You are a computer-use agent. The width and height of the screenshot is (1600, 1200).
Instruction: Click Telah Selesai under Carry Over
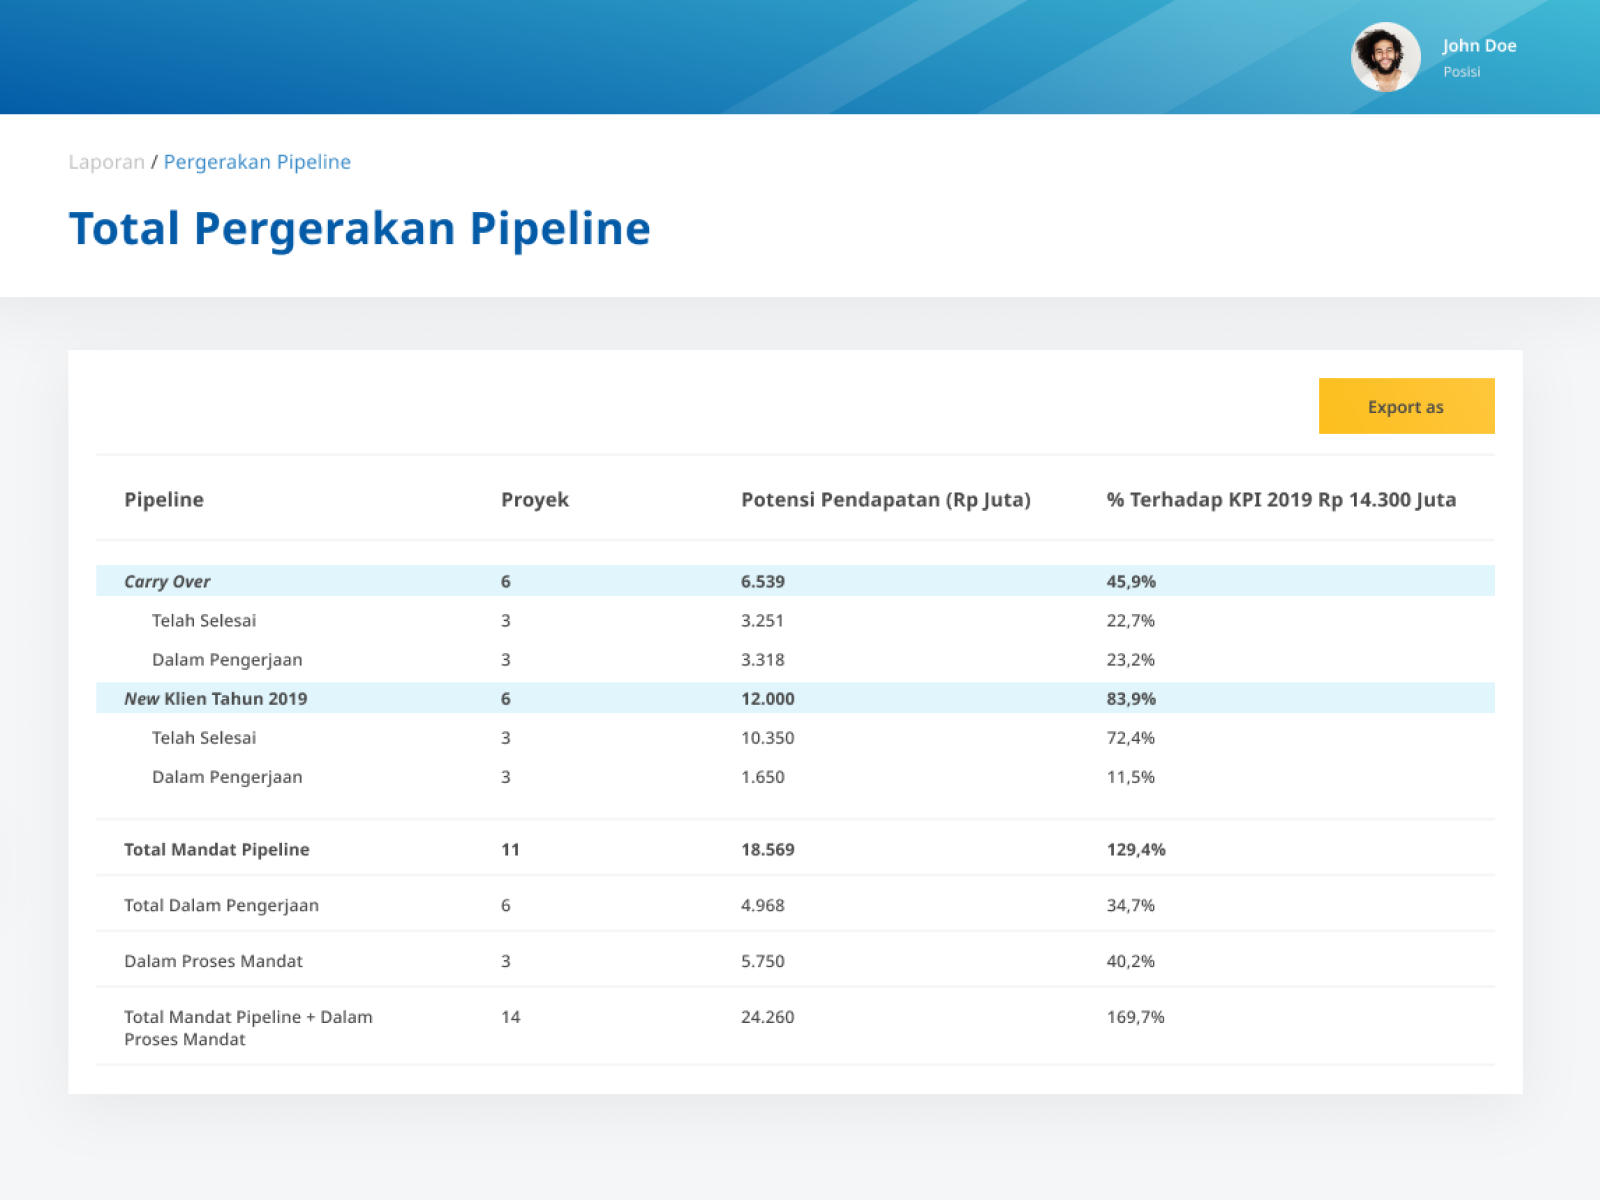coord(204,620)
